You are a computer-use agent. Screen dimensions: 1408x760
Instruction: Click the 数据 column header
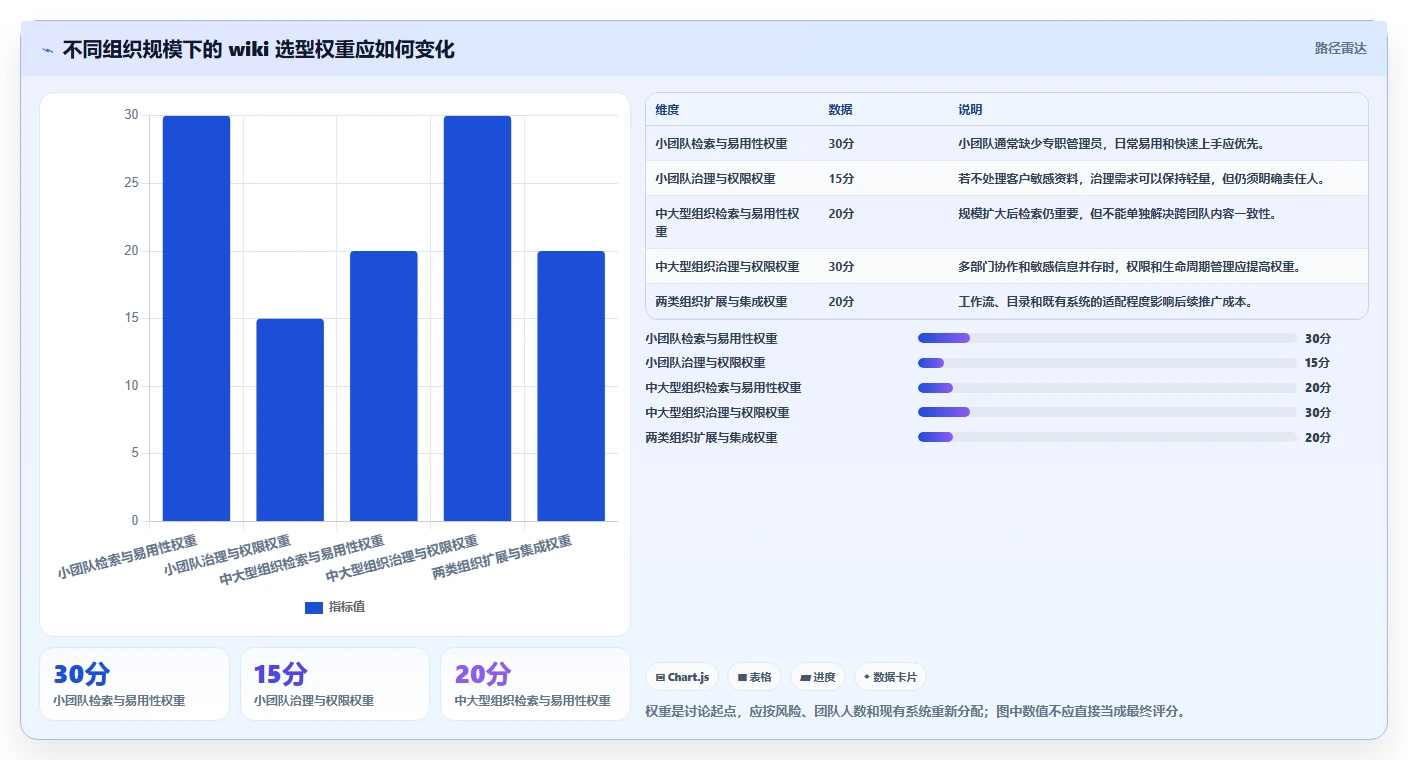(x=841, y=110)
